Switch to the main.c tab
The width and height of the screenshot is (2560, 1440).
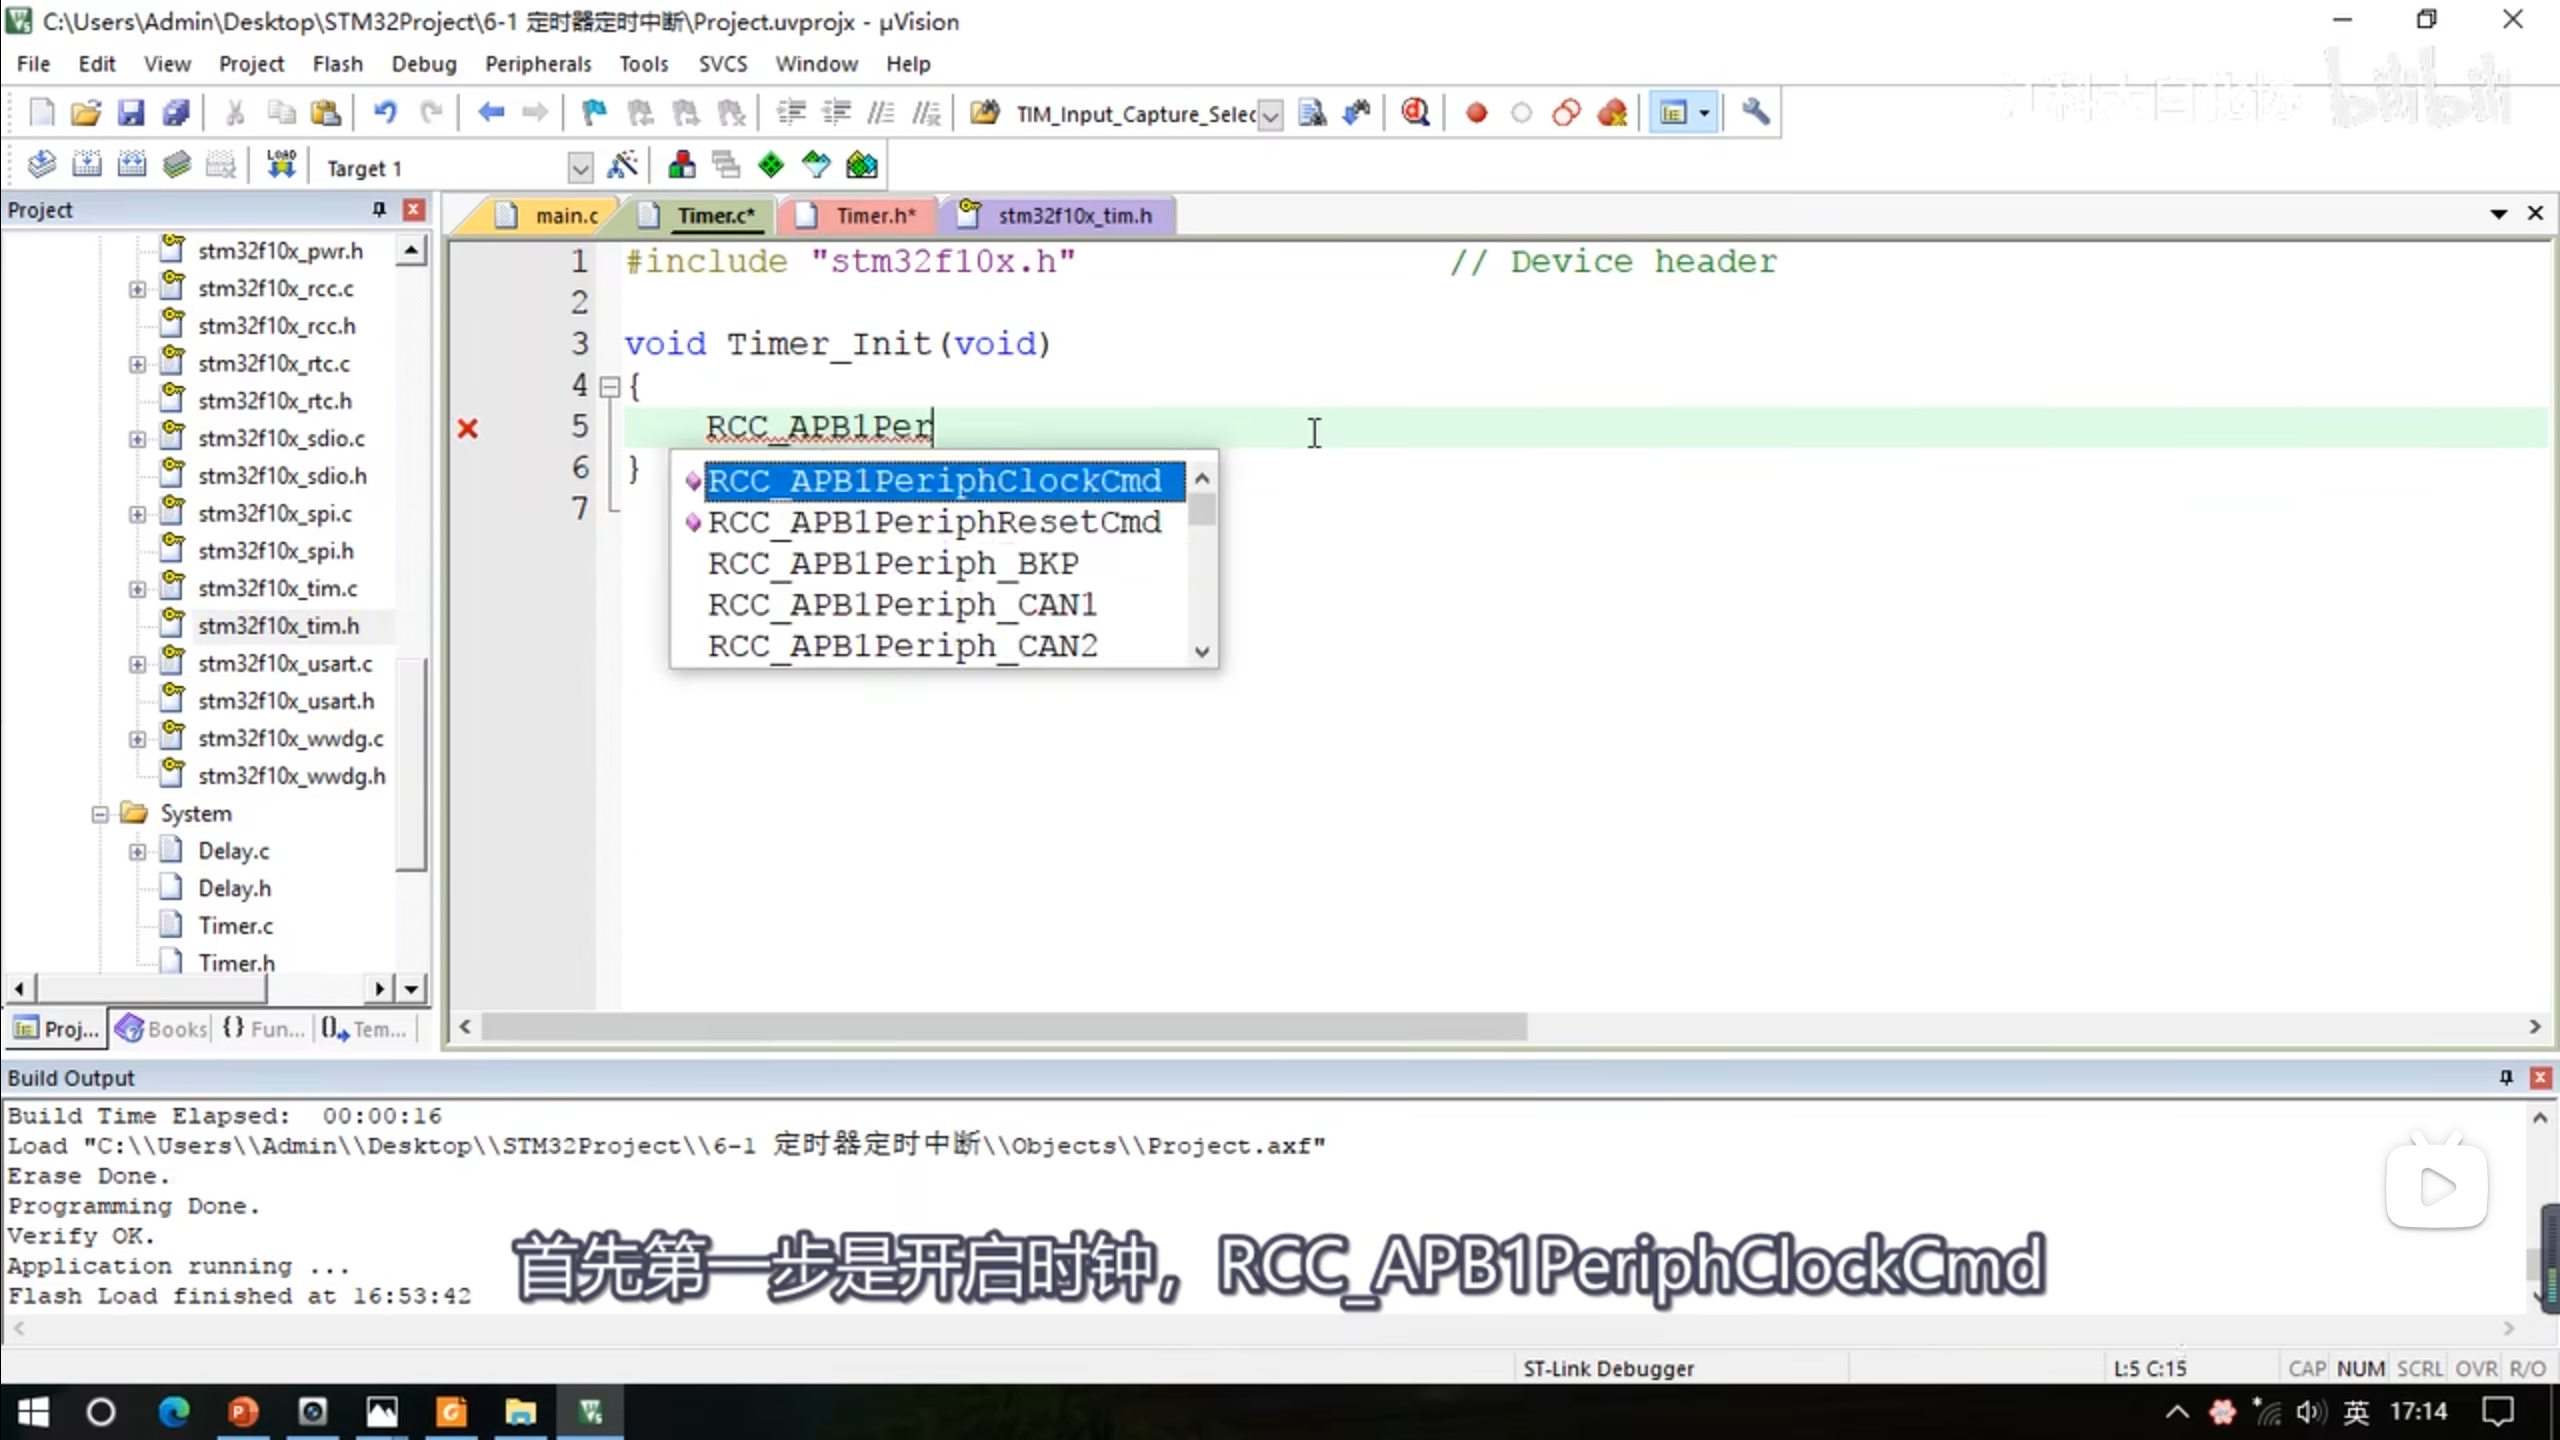(565, 216)
